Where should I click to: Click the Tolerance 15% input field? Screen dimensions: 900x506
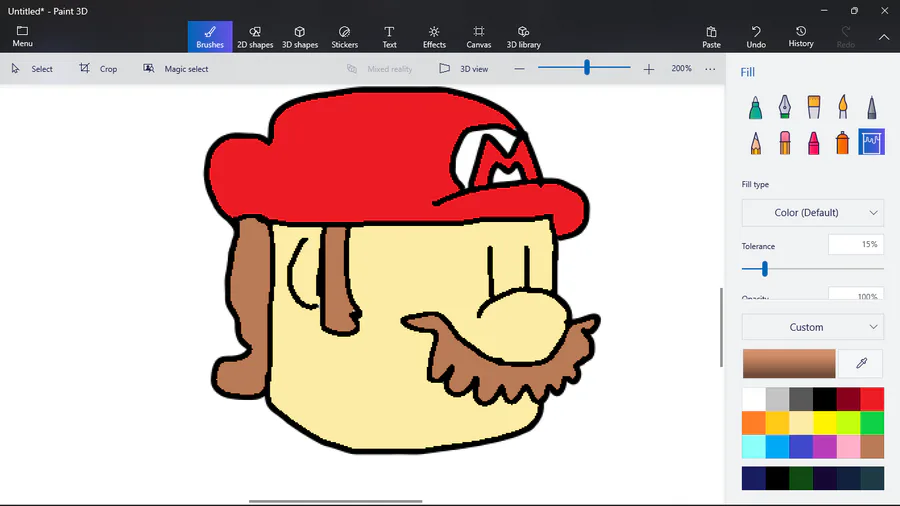856,245
